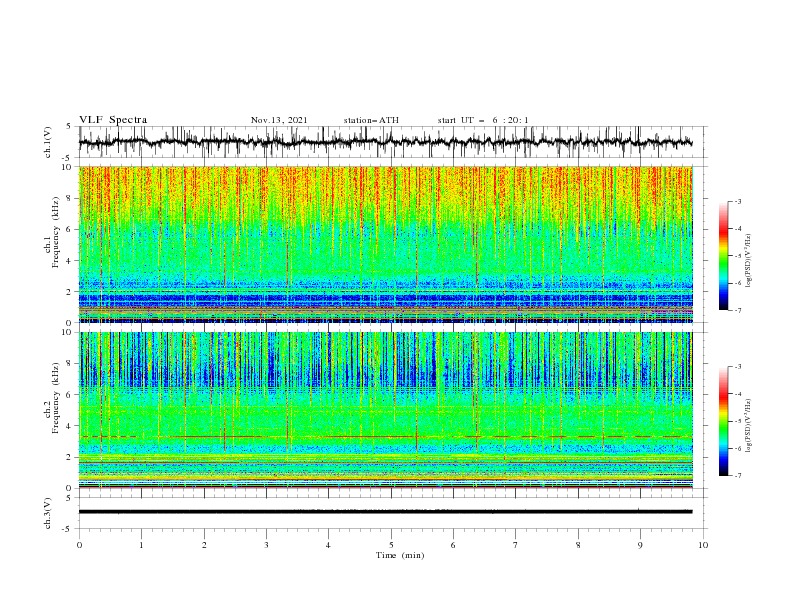This screenshot has width=792, height=612.
Task: Click the "10" kHz tick on ch.1 frequency axis
Action: click(68, 167)
